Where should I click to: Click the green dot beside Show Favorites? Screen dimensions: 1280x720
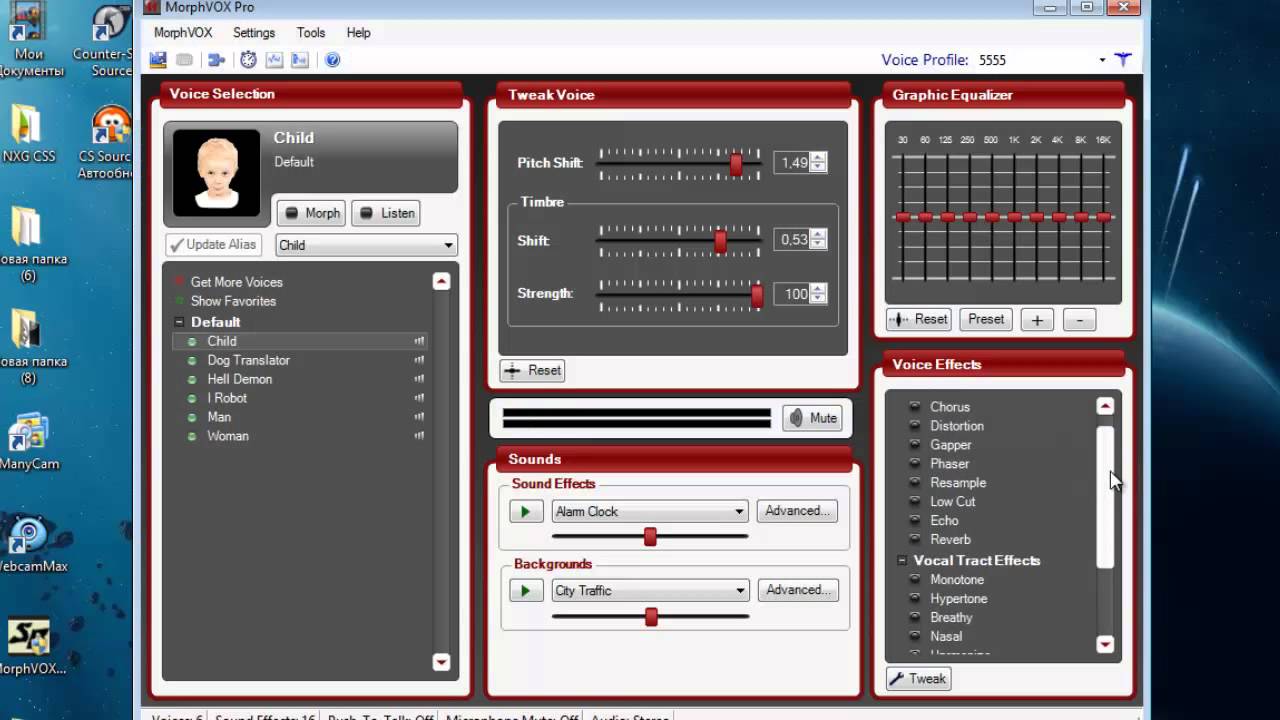[179, 301]
